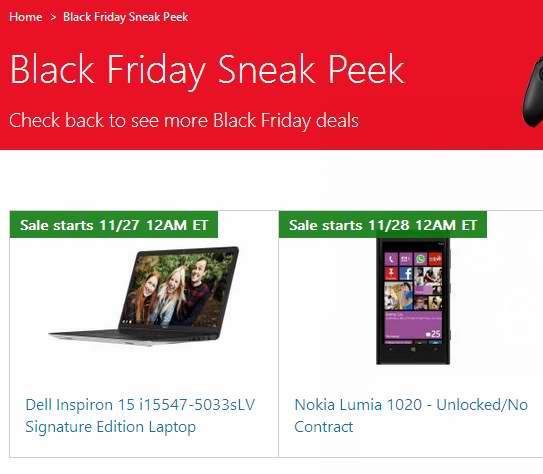Click the Check back for more deals subtitle
Viewport: 543px width, 474px height.
pos(184,120)
